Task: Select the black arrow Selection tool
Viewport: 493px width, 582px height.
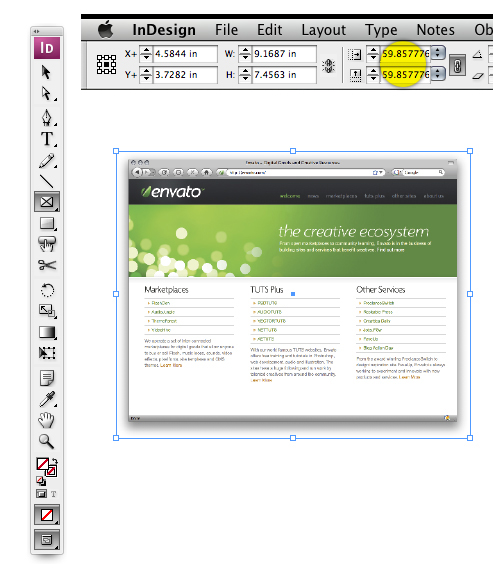Action: [x=46, y=72]
